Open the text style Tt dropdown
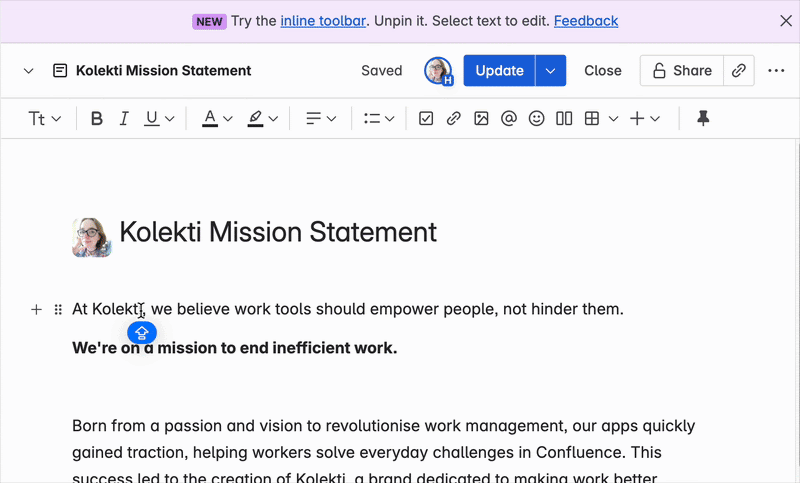This screenshot has width=800, height=483. pos(44,119)
